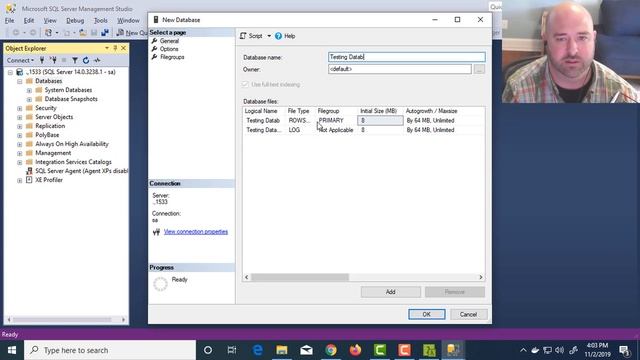Open the orange Camtasia recorder taskbar icon
Viewport: 640px width, 360px height.
[404, 350]
